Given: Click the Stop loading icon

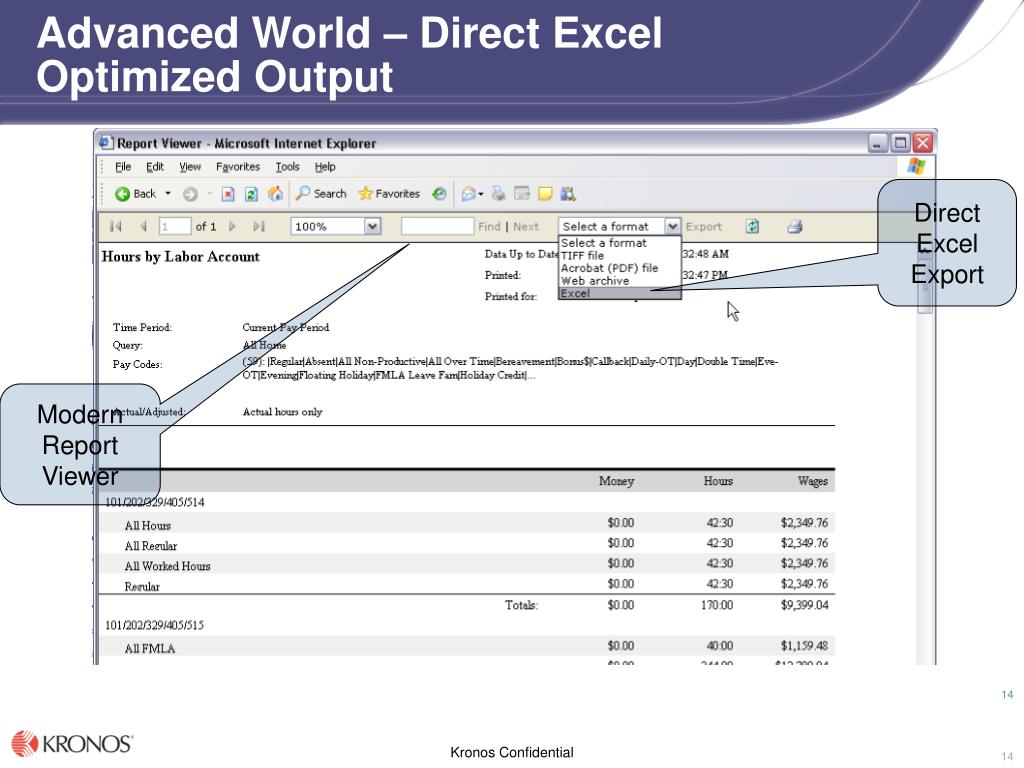Looking at the screenshot, I should 227,194.
